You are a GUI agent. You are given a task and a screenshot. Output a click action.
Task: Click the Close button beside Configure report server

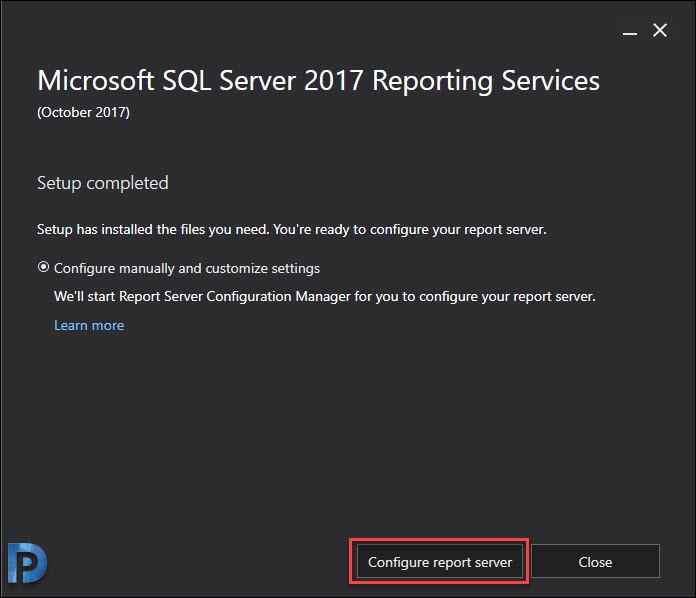coord(595,562)
